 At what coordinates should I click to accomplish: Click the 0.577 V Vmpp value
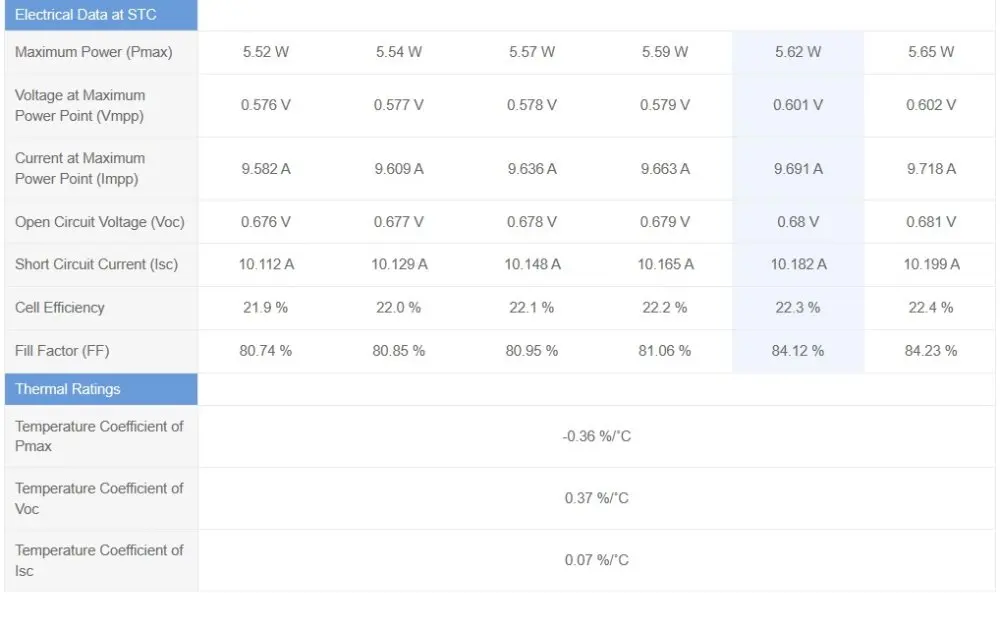399,105
